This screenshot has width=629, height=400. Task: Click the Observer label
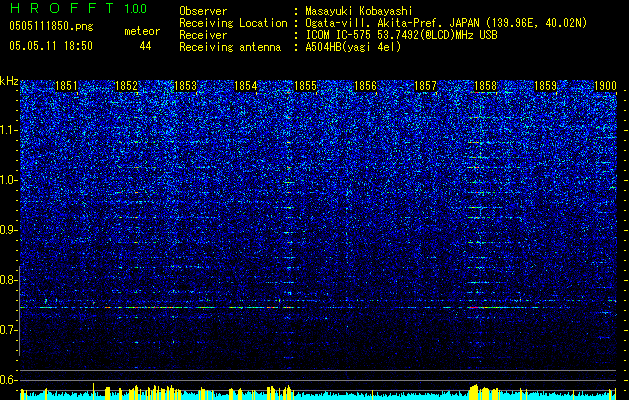pos(203,11)
